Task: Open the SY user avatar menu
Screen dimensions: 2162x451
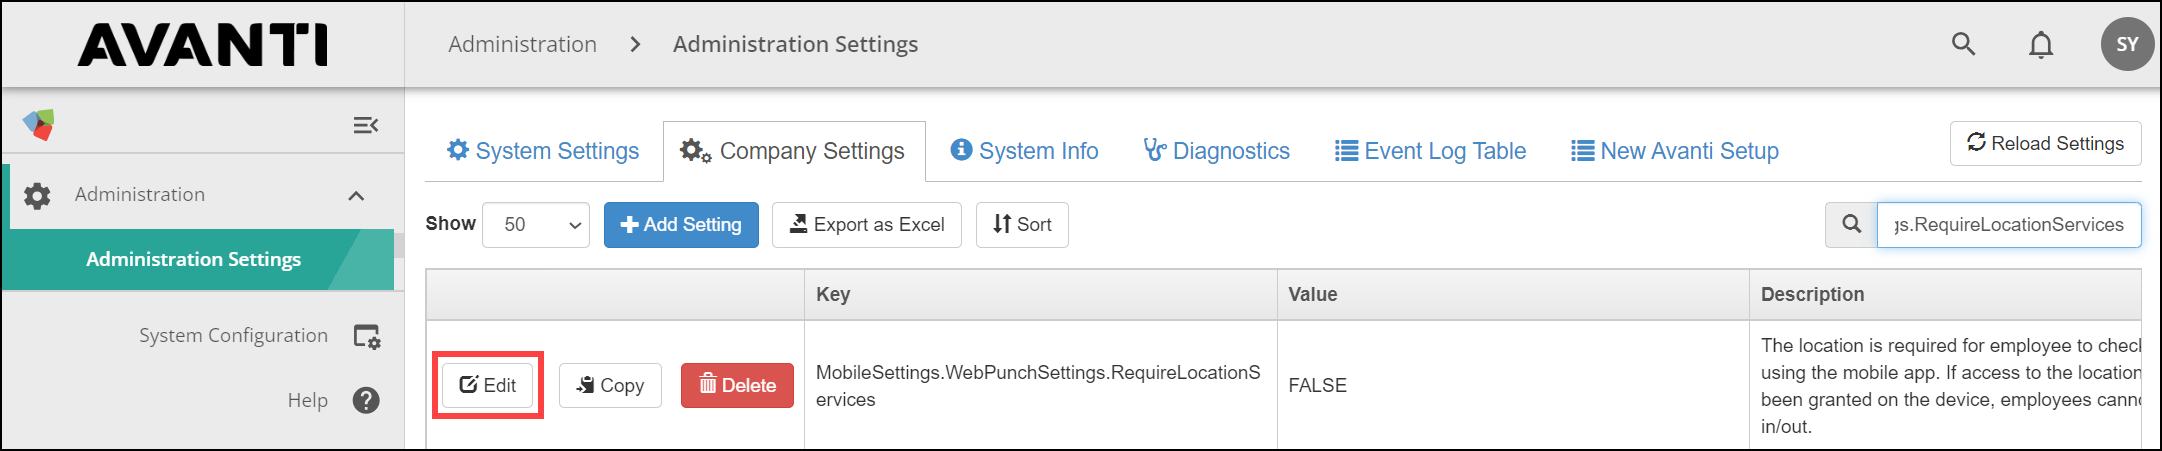Action: click(x=2126, y=44)
